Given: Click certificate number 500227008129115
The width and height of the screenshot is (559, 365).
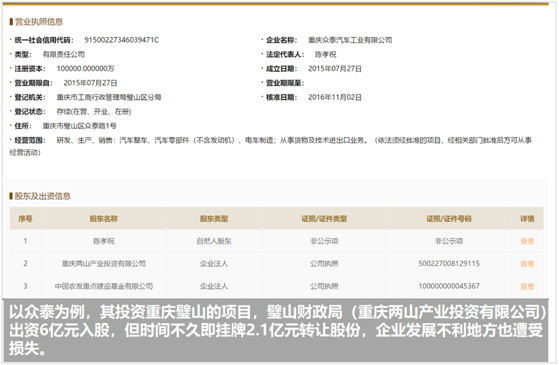Looking at the screenshot, I should coord(449,264).
